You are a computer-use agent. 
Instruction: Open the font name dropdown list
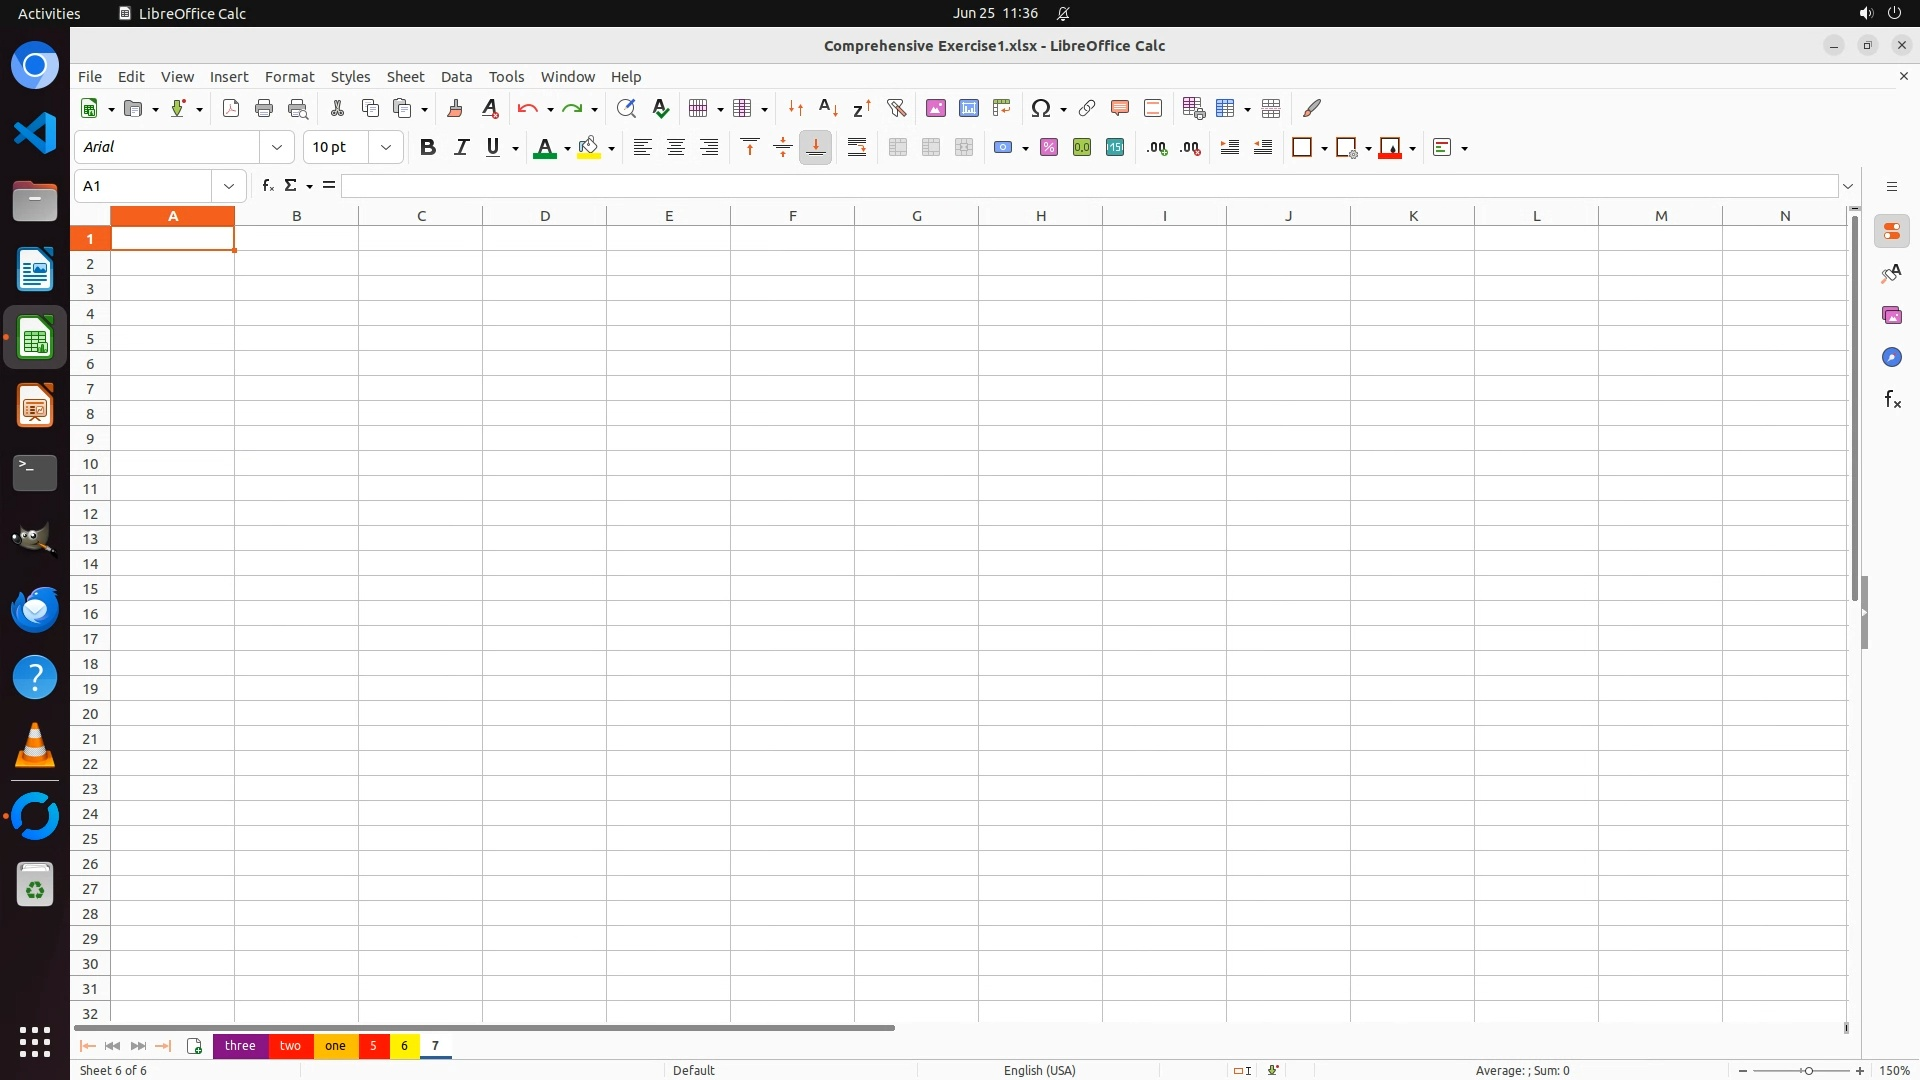(x=277, y=148)
